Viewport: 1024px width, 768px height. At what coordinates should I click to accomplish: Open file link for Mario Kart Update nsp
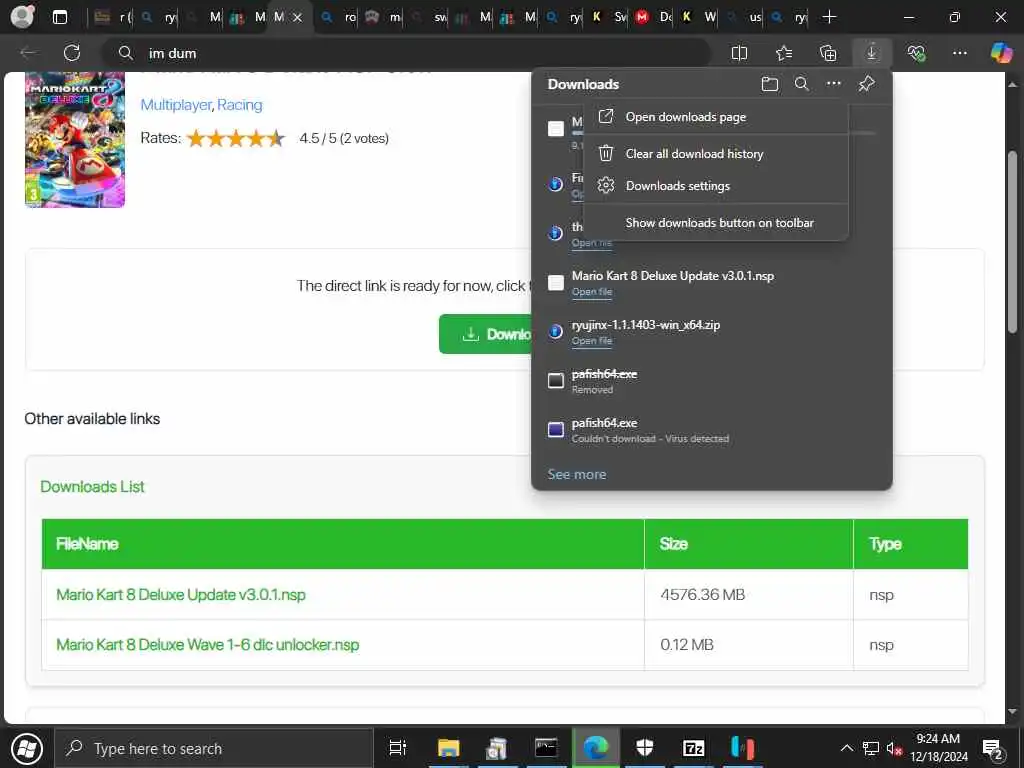(x=592, y=292)
